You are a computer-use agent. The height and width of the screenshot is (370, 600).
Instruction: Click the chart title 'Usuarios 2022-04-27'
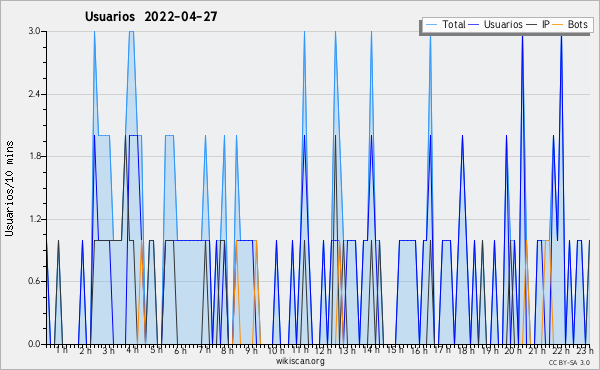tap(151, 16)
